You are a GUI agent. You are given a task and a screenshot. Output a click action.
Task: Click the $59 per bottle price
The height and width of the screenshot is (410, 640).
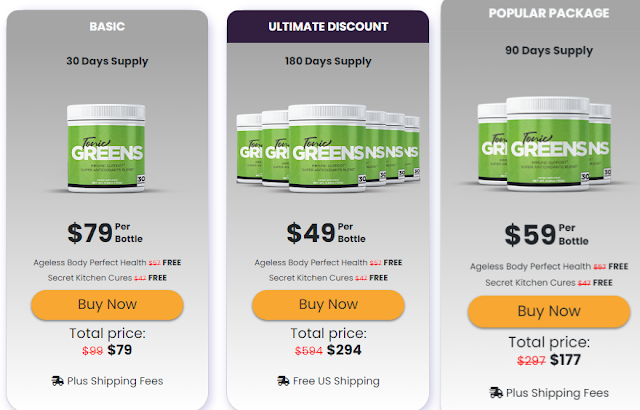pos(547,235)
